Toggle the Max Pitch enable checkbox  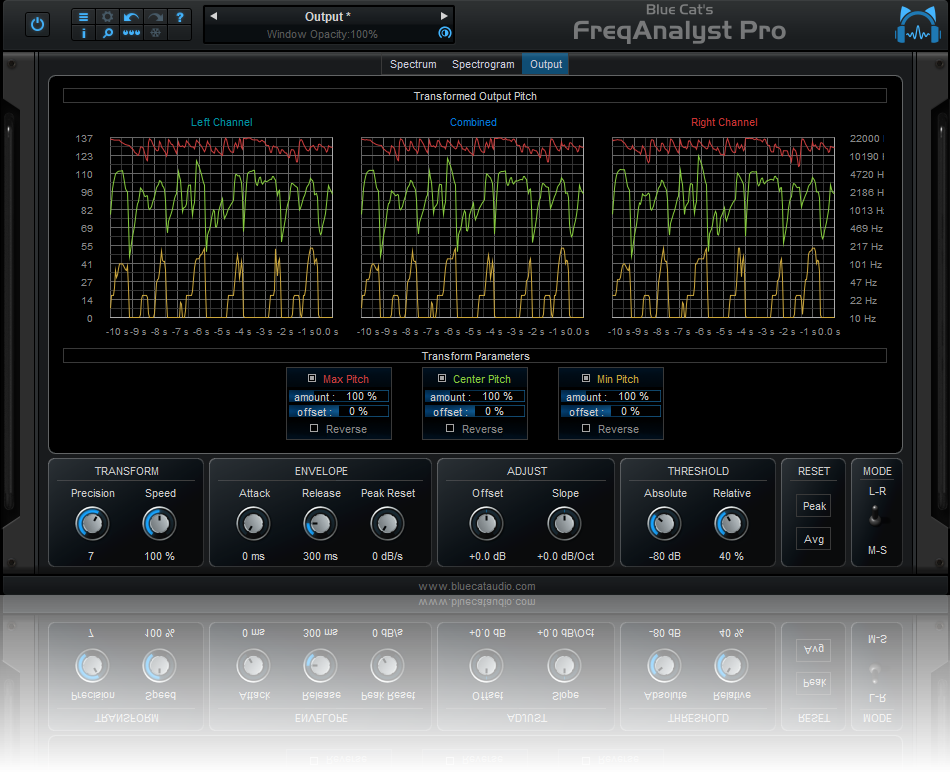pyautogui.click(x=312, y=379)
